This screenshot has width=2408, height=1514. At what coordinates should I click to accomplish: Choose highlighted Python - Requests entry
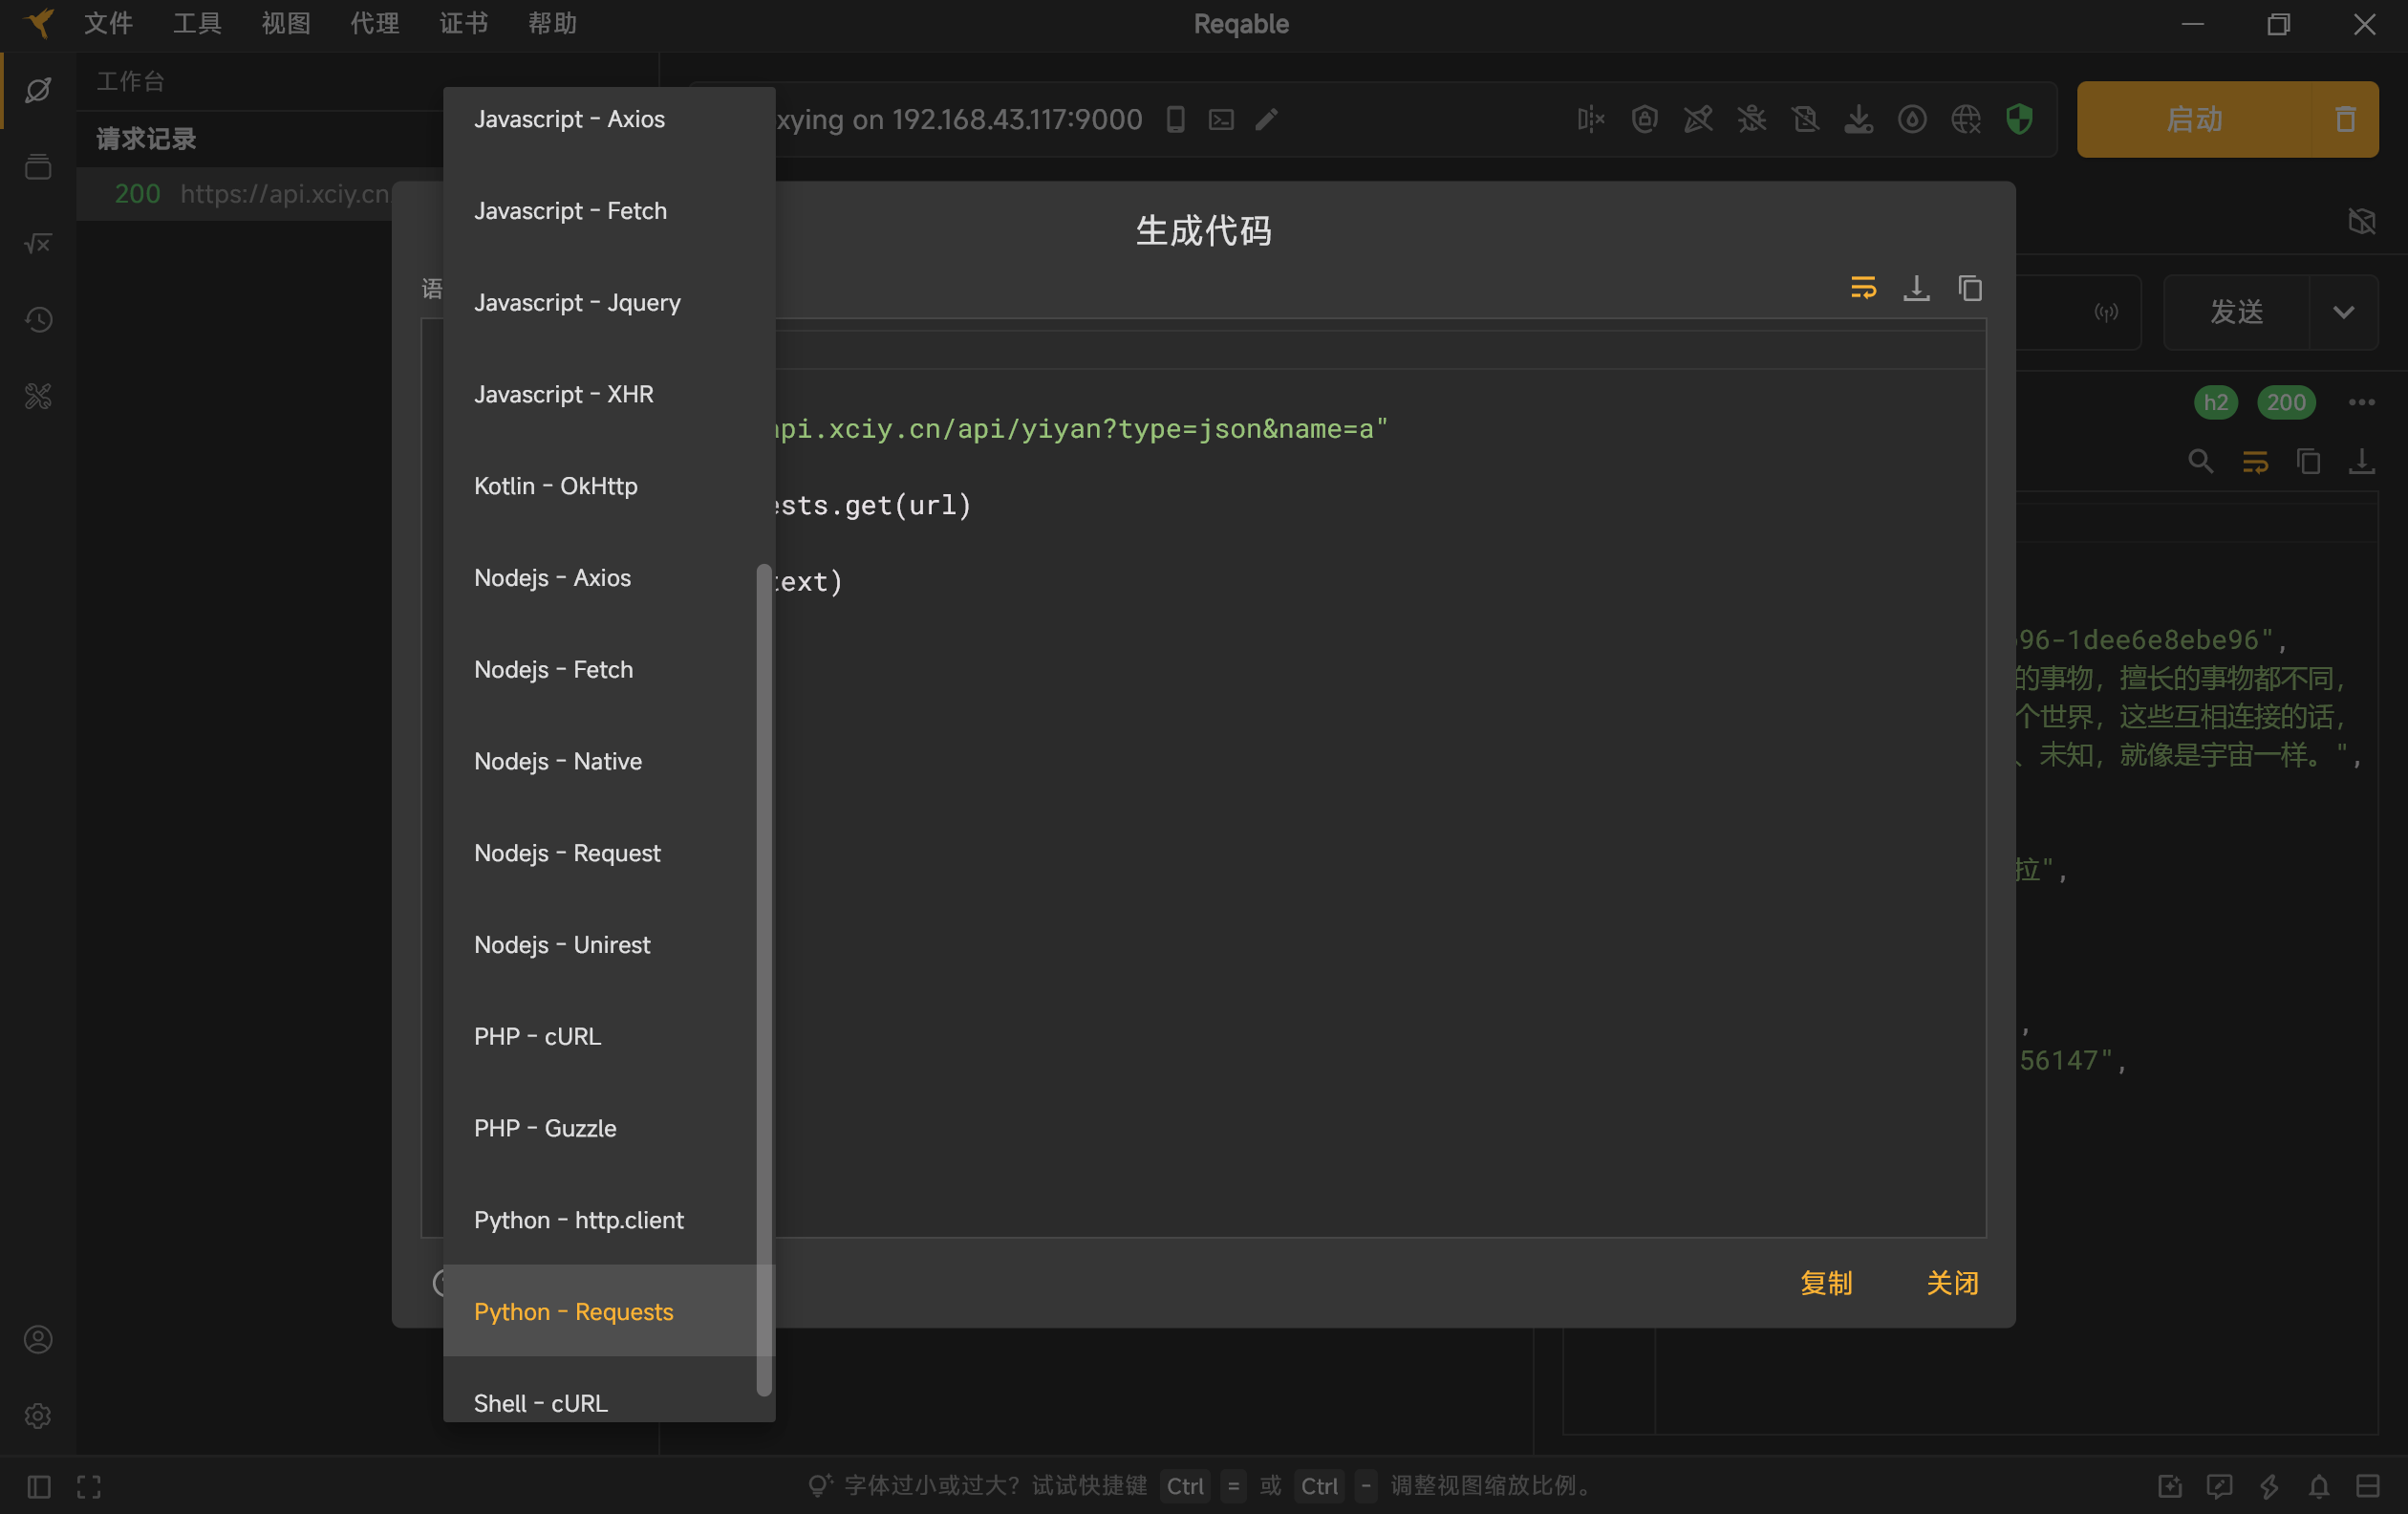pyautogui.click(x=608, y=1312)
